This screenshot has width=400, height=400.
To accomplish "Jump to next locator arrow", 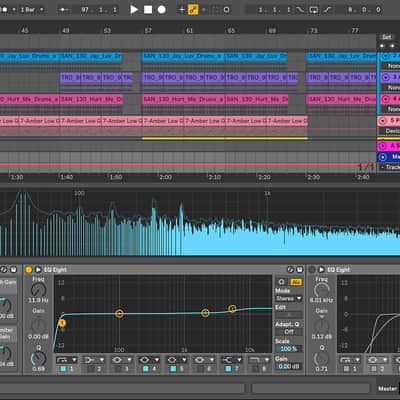I will click(x=392, y=46).
